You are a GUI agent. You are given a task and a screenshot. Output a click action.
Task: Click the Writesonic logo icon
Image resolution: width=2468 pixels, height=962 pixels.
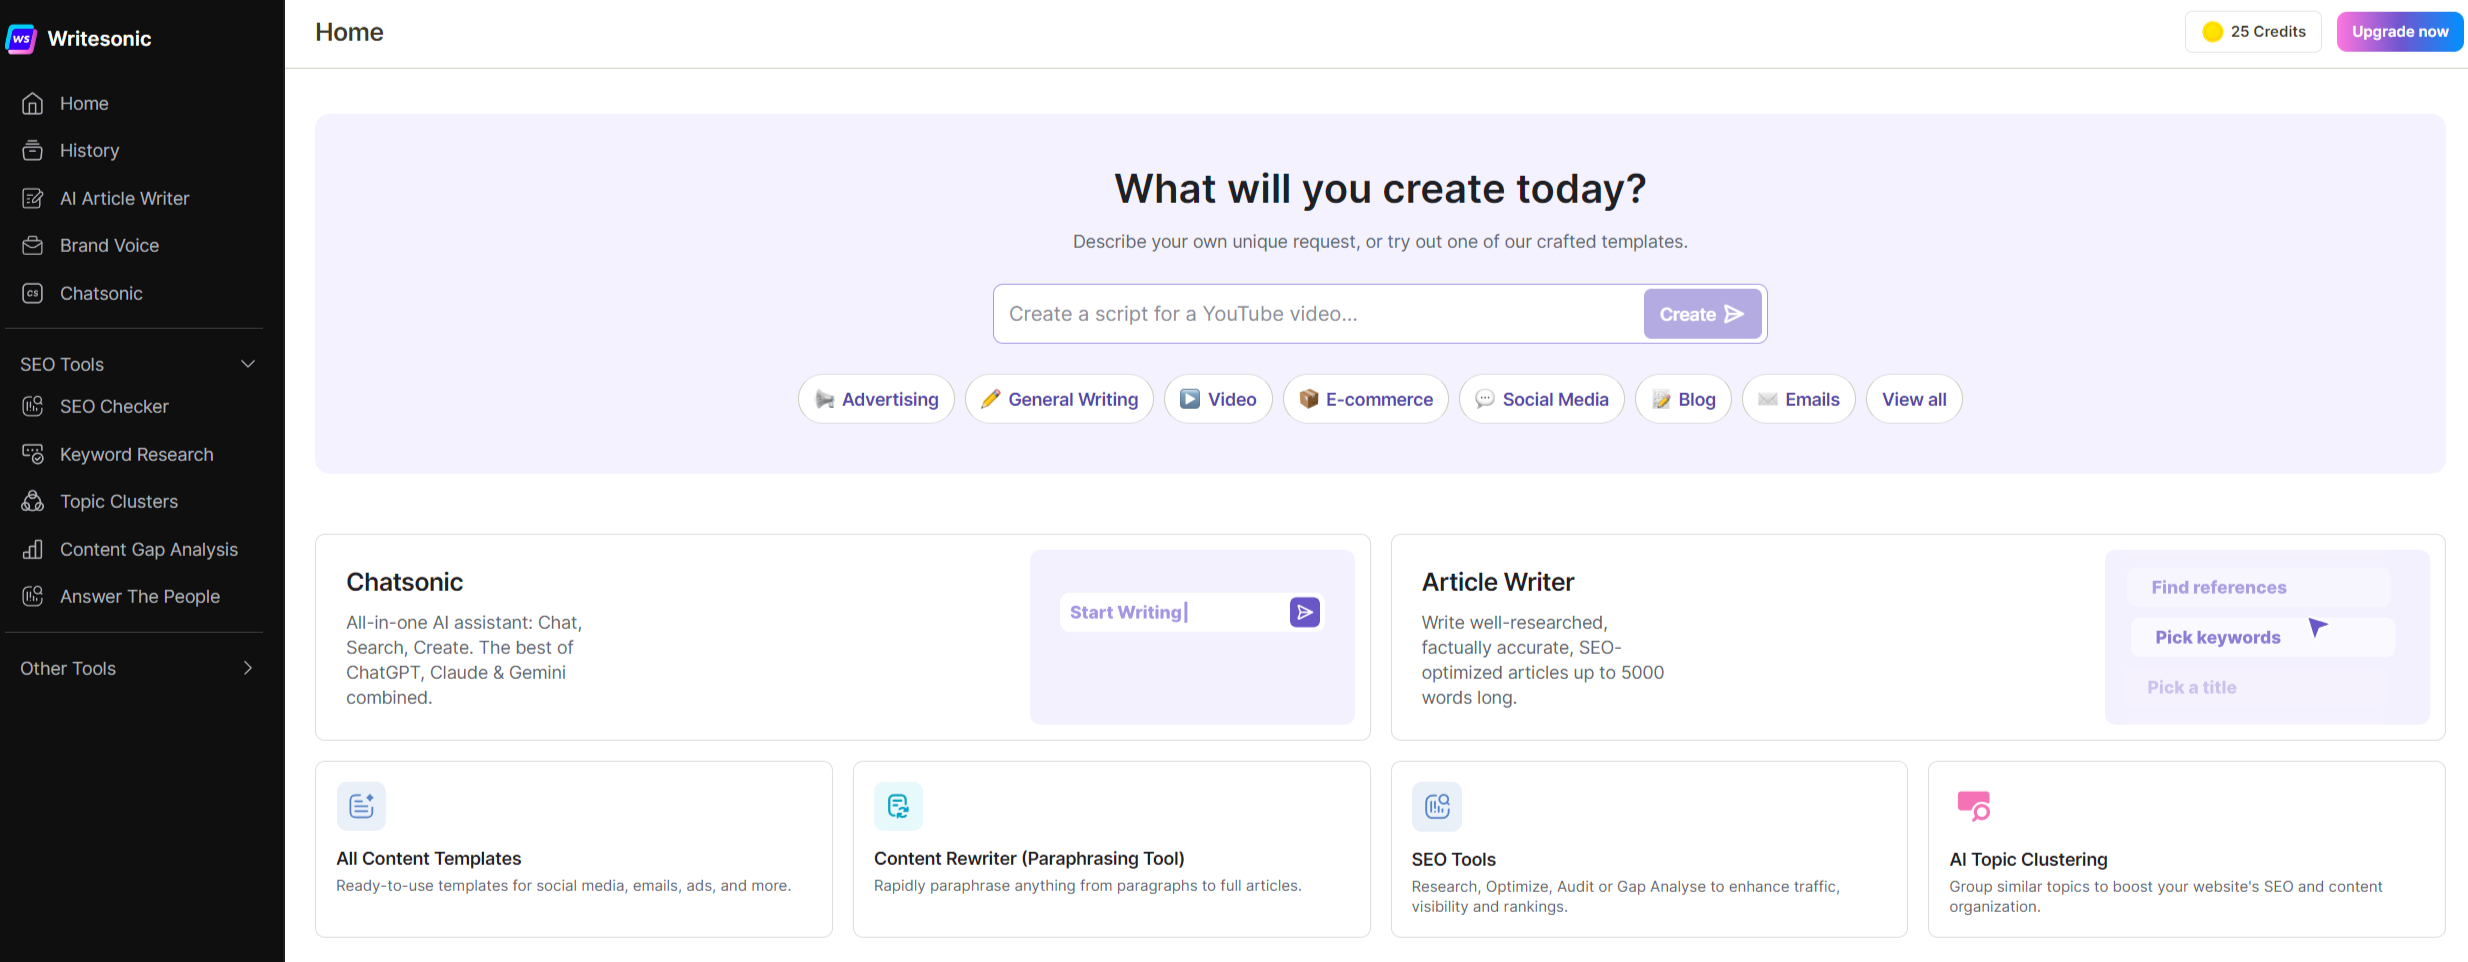point(21,39)
